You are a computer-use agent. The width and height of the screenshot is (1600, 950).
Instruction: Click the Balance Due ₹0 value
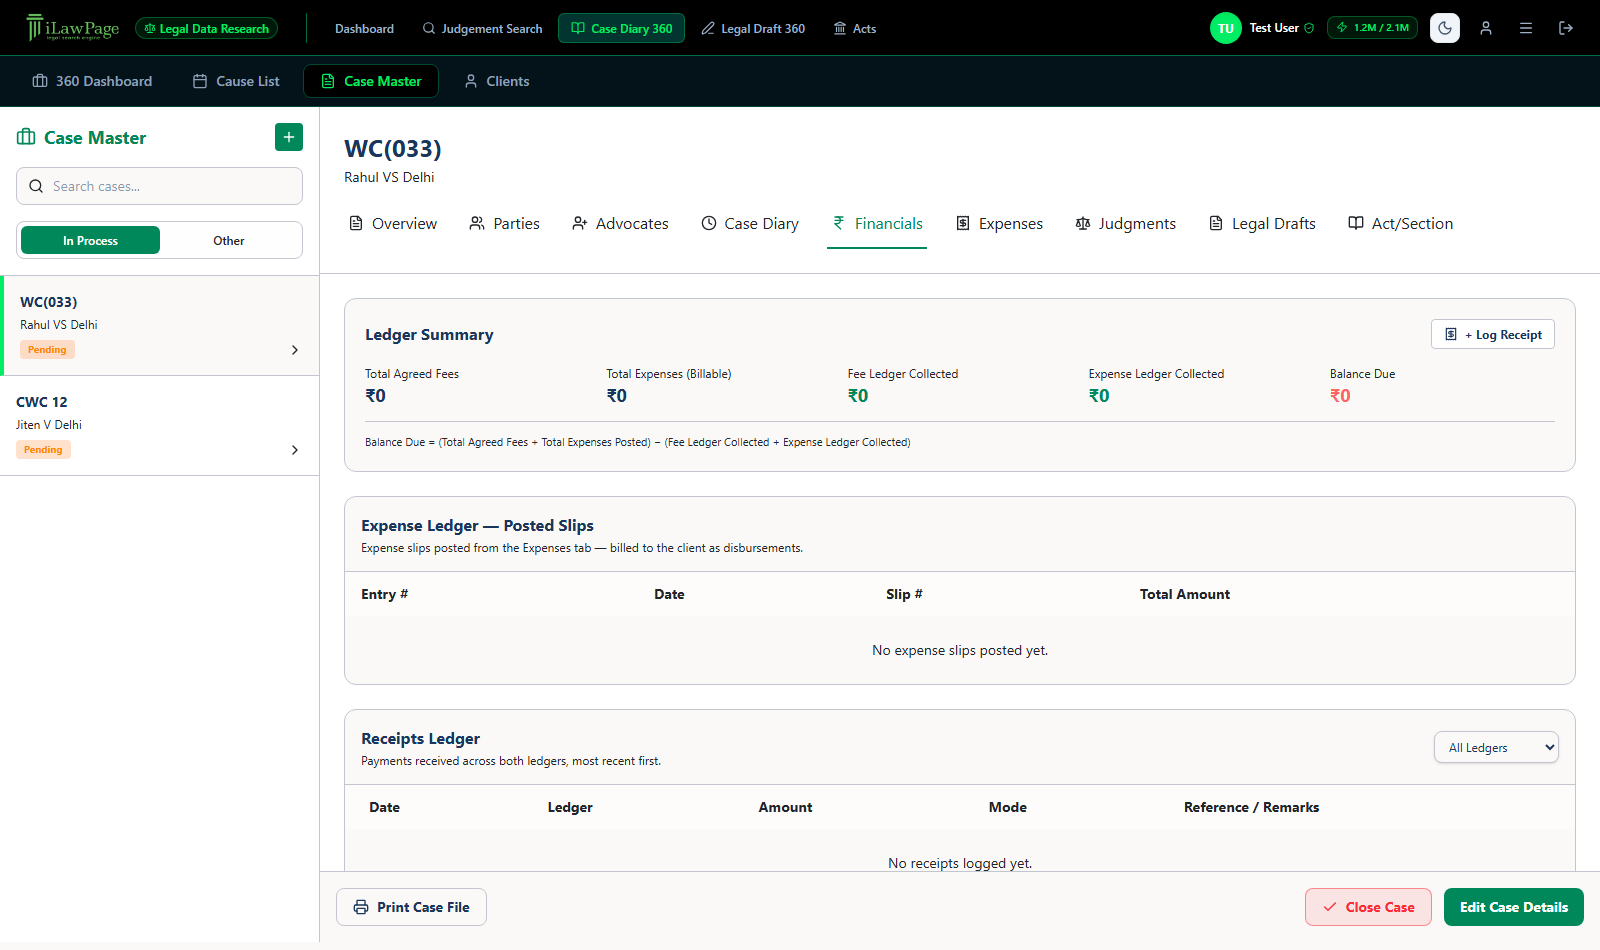pos(1340,396)
